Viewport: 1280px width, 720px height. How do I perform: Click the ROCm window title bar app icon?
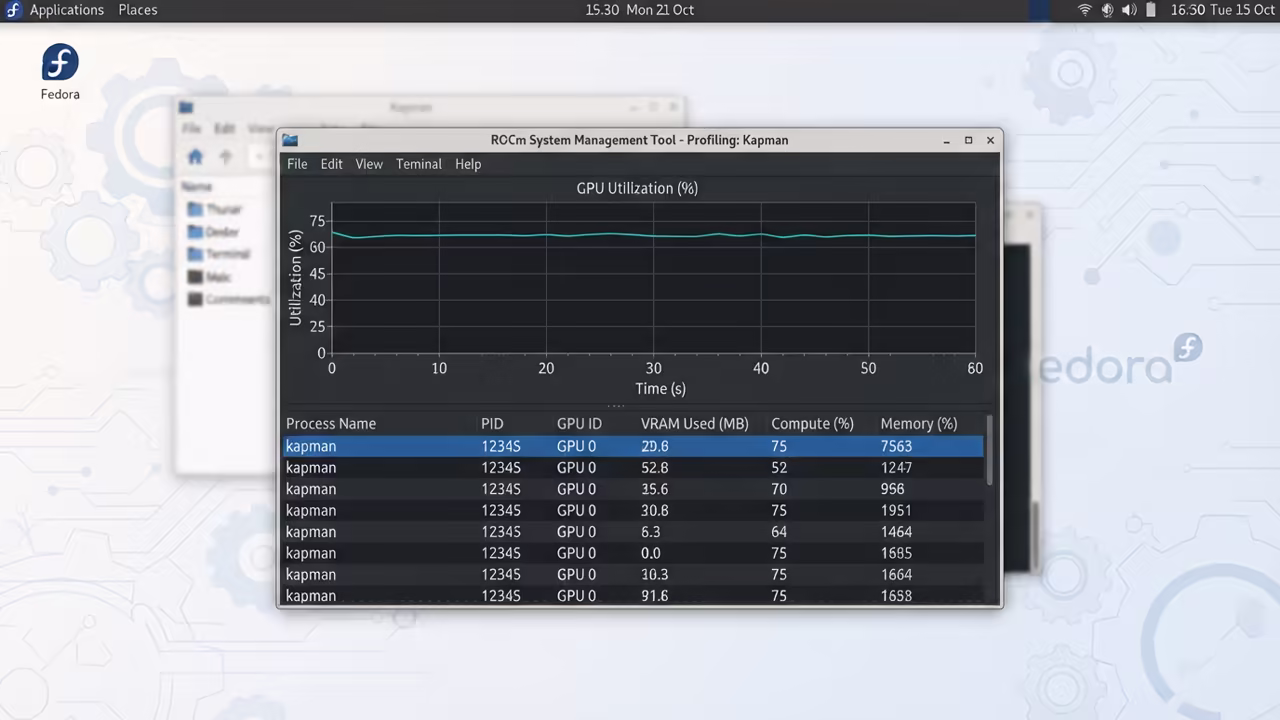tap(290, 140)
